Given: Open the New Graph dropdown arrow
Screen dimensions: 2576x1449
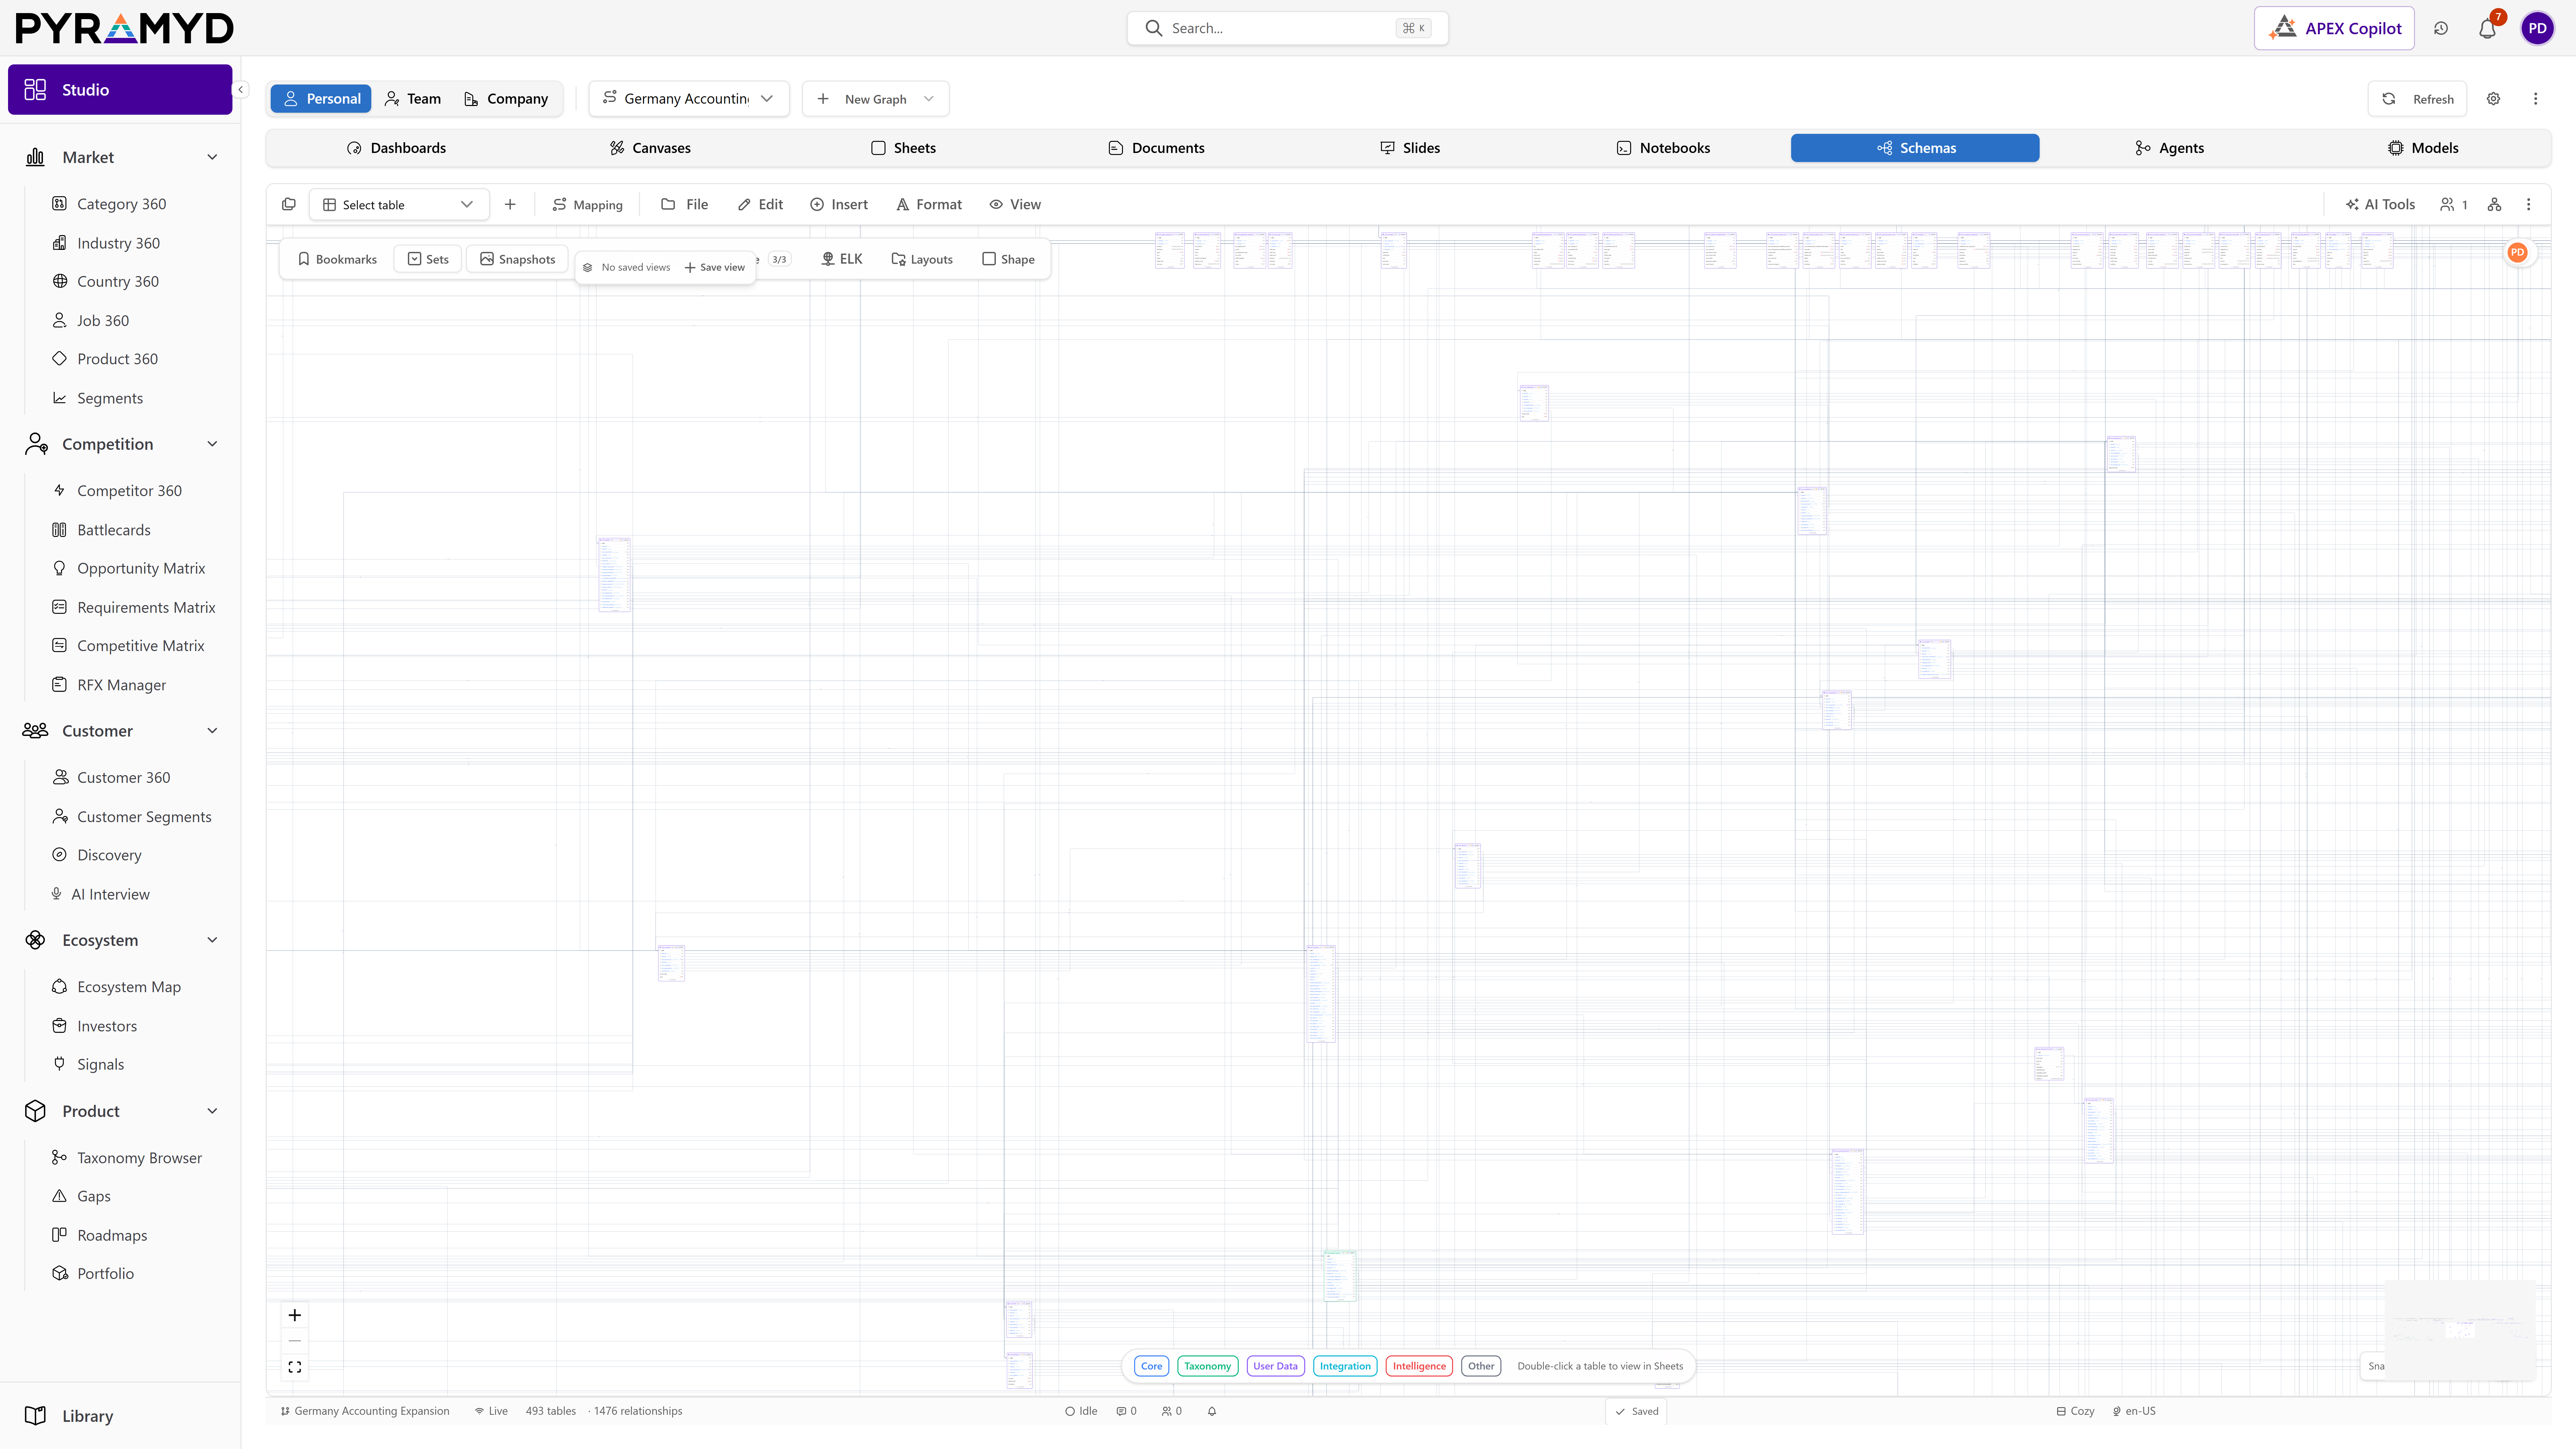Looking at the screenshot, I should [x=929, y=99].
